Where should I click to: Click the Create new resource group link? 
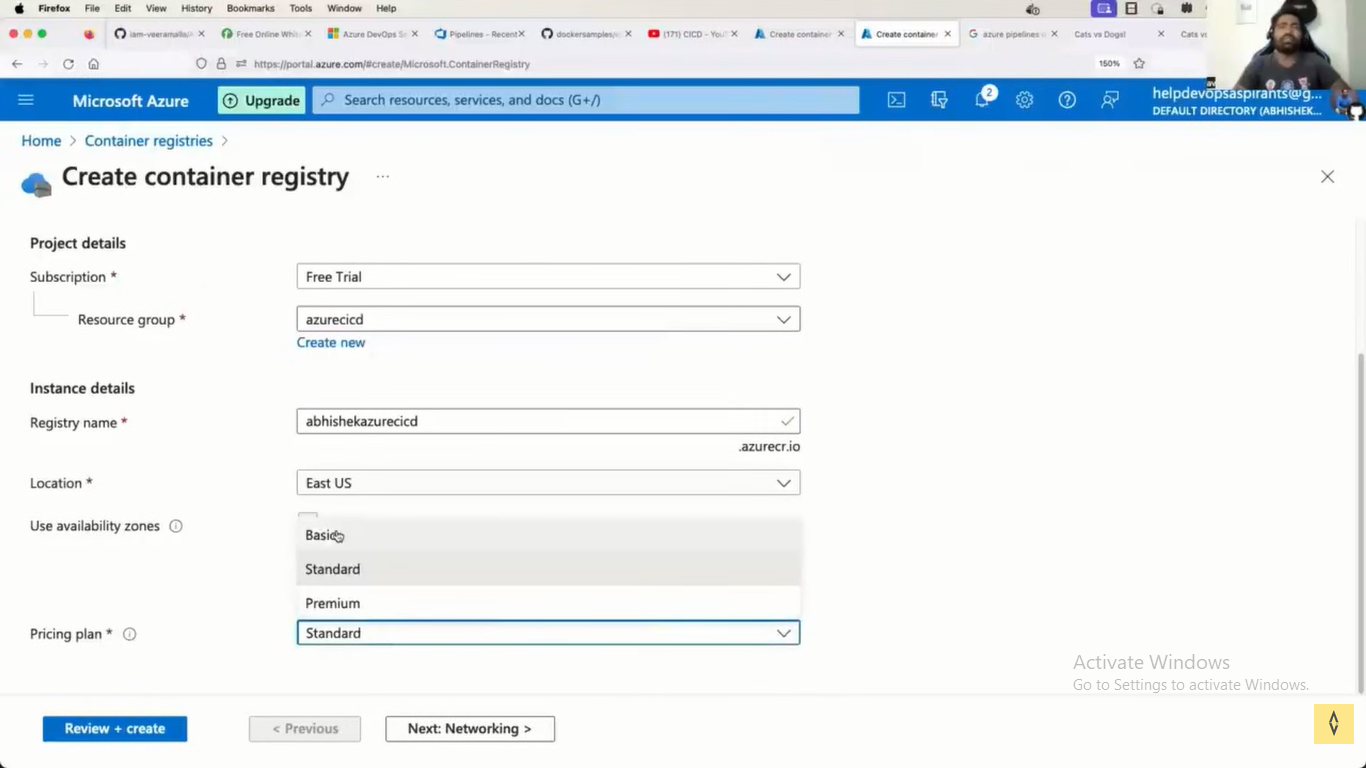pyautogui.click(x=331, y=342)
